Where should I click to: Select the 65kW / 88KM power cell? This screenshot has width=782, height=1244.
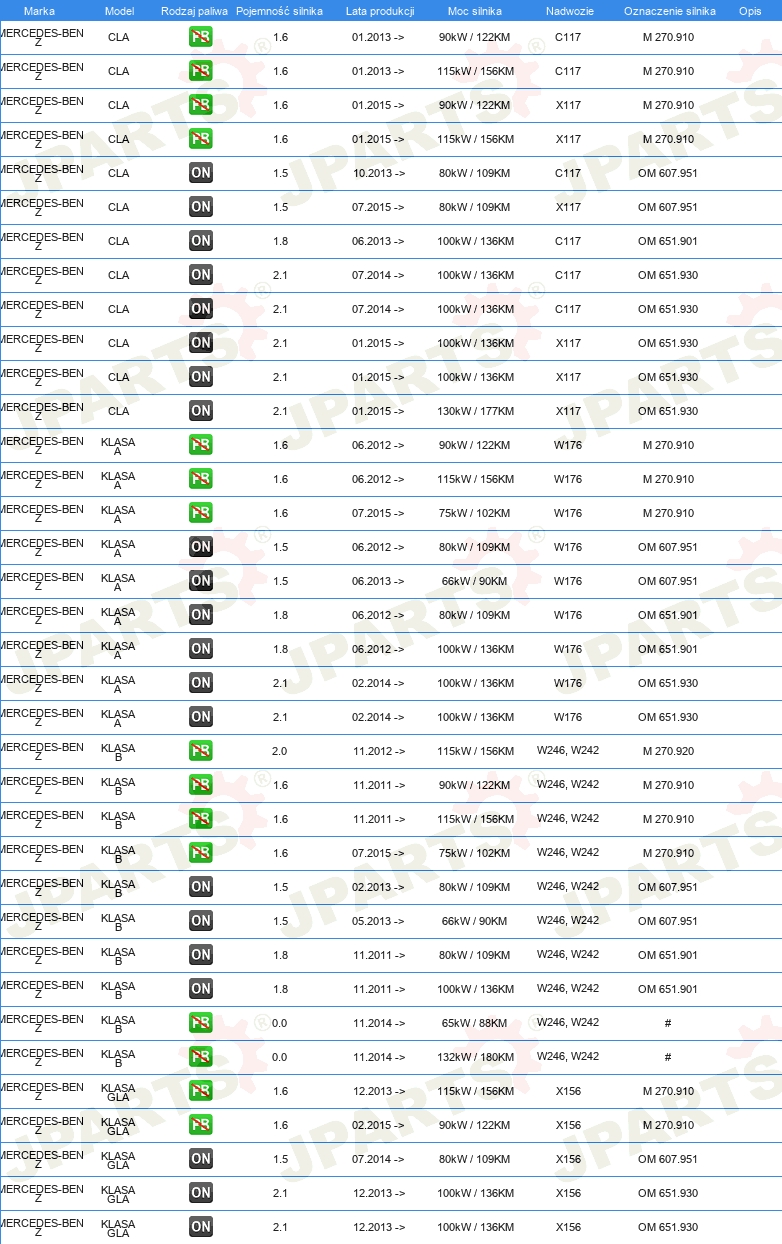[475, 1023]
